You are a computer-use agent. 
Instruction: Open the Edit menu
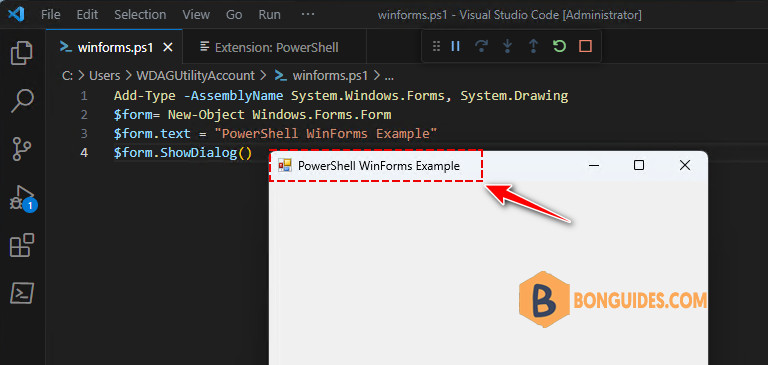pos(87,15)
